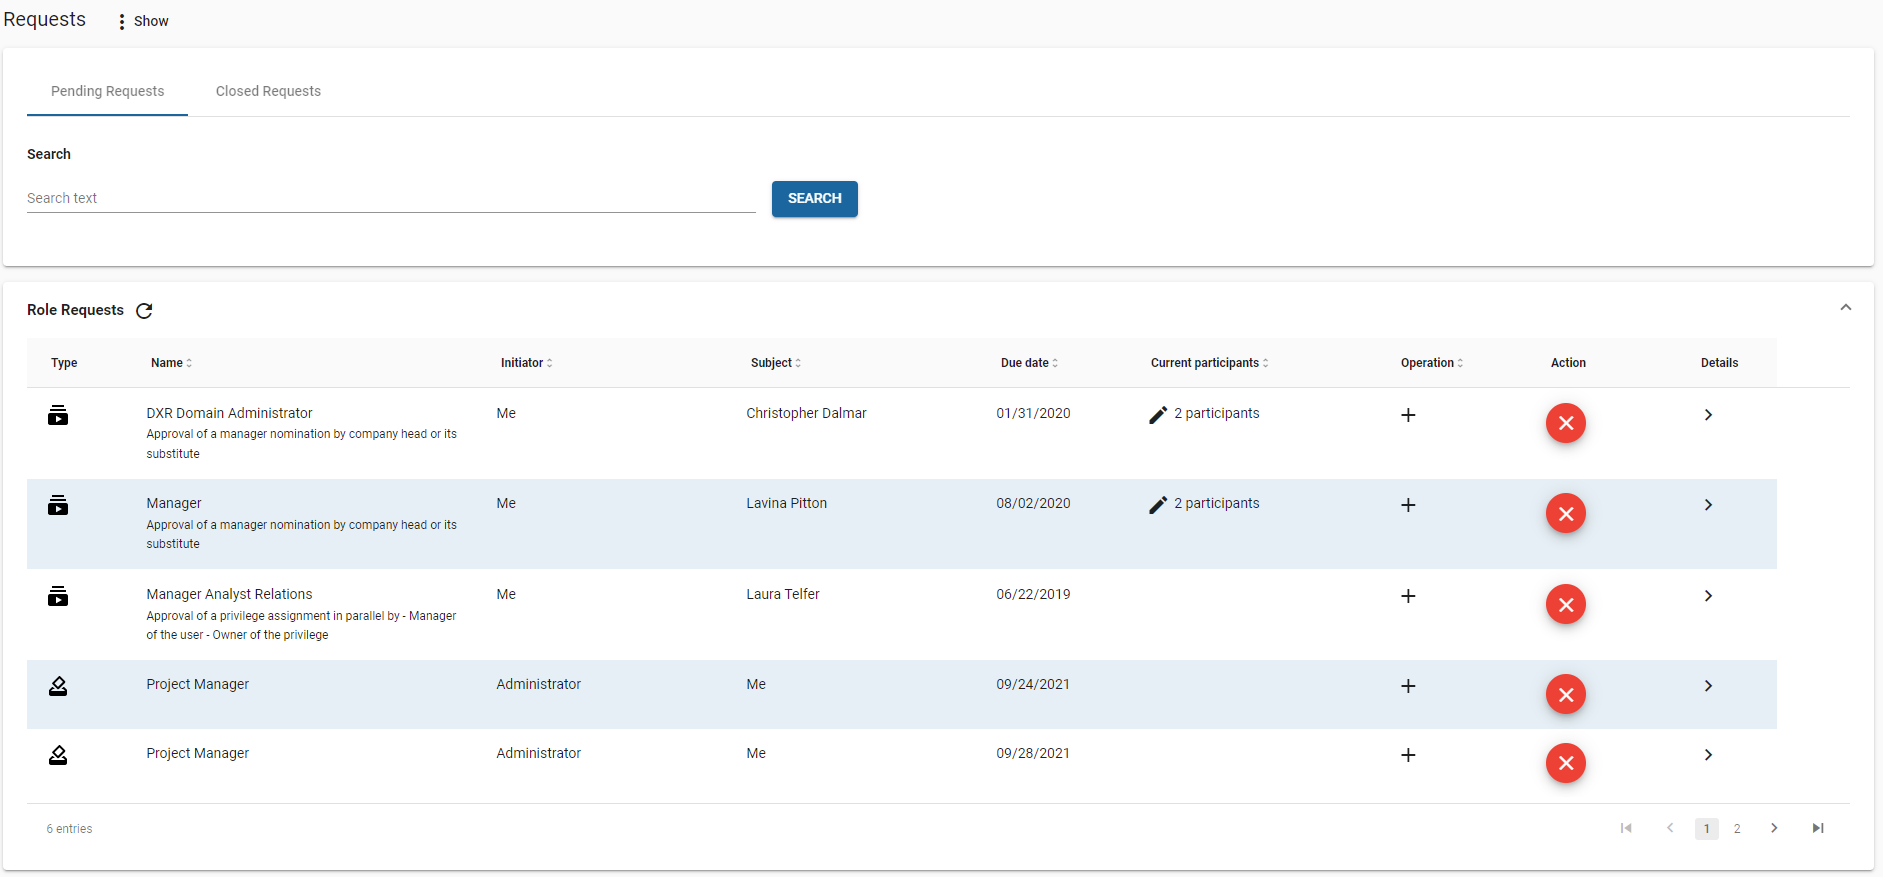This screenshot has height=877, width=1883.
Task: Focus the Search text input field
Action: point(390,198)
